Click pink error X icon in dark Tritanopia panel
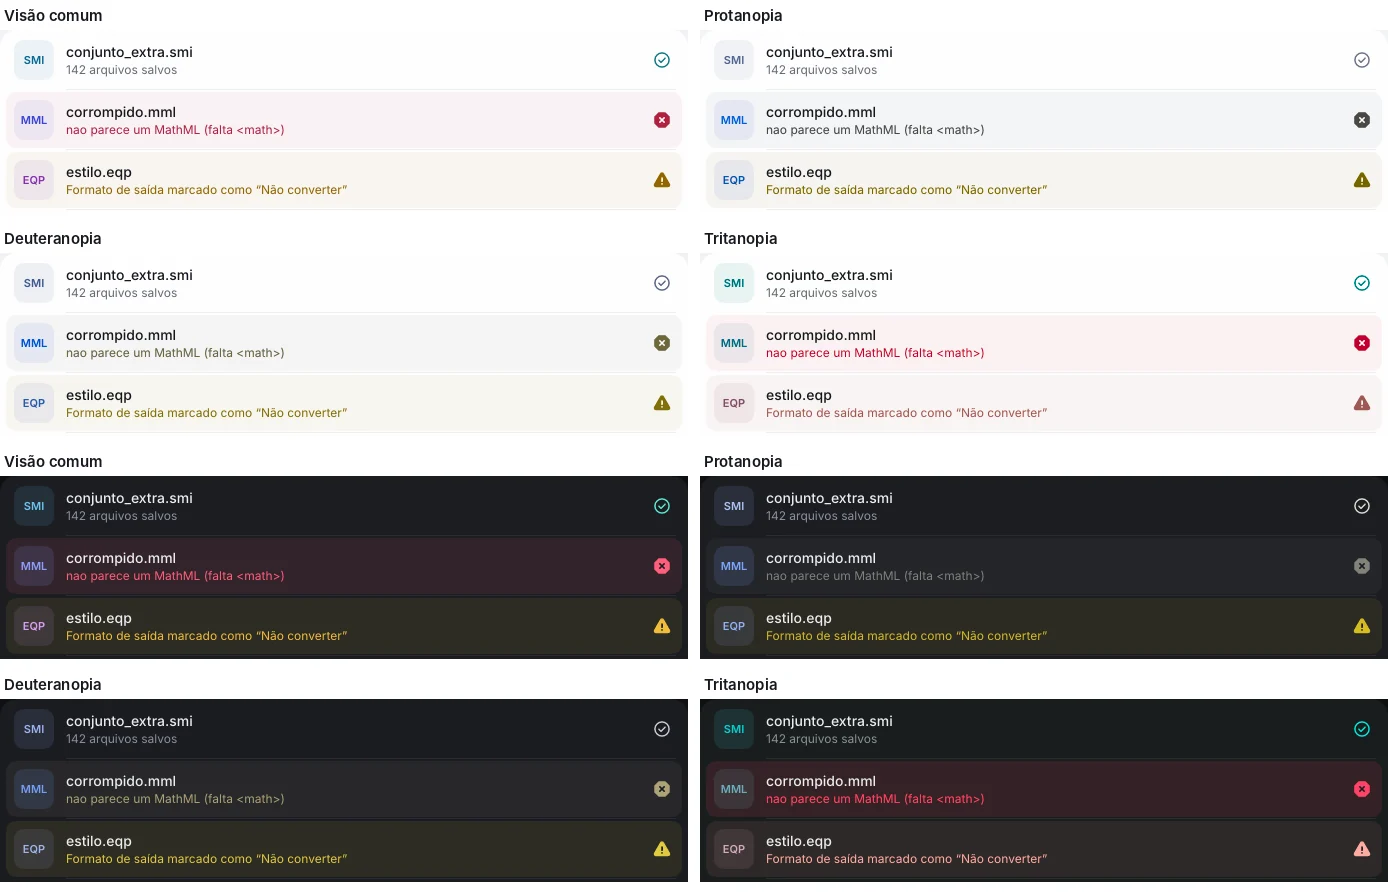The width and height of the screenshot is (1388, 892). click(x=1362, y=789)
